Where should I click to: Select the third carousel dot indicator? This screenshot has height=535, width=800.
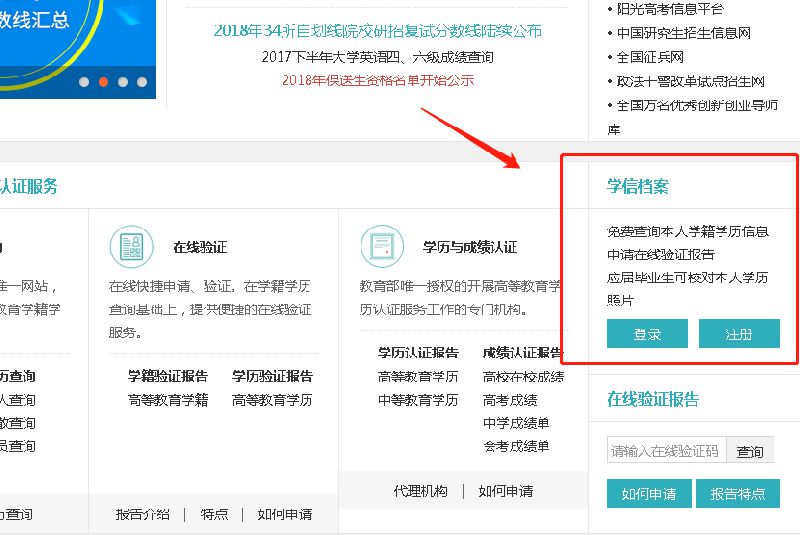122,82
